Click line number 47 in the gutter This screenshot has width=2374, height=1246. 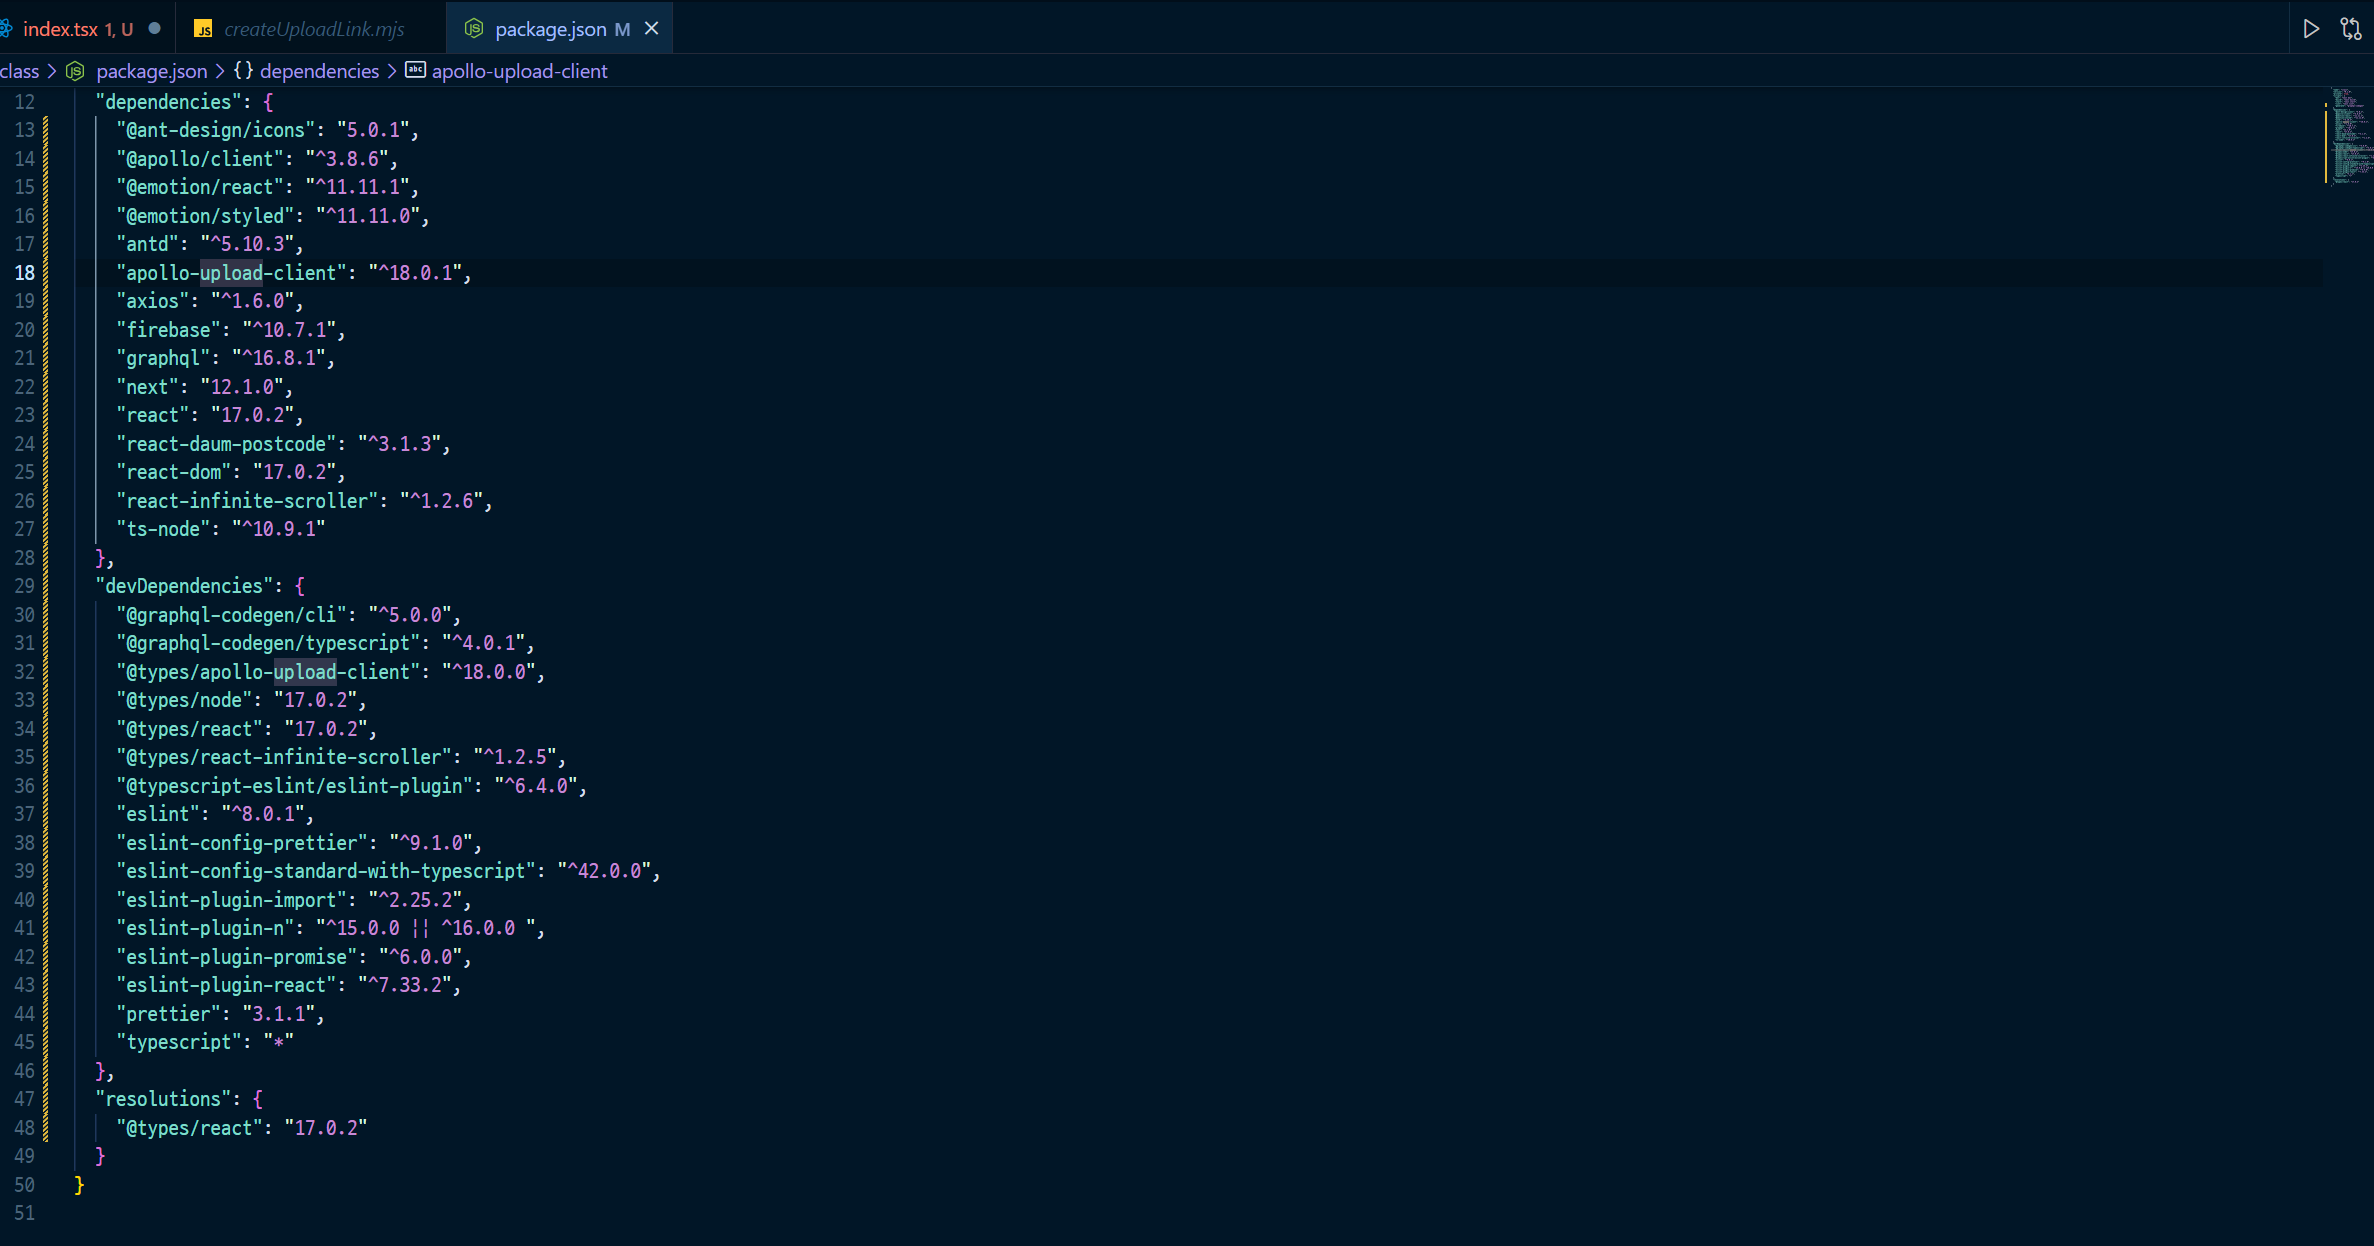tap(24, 1099)
